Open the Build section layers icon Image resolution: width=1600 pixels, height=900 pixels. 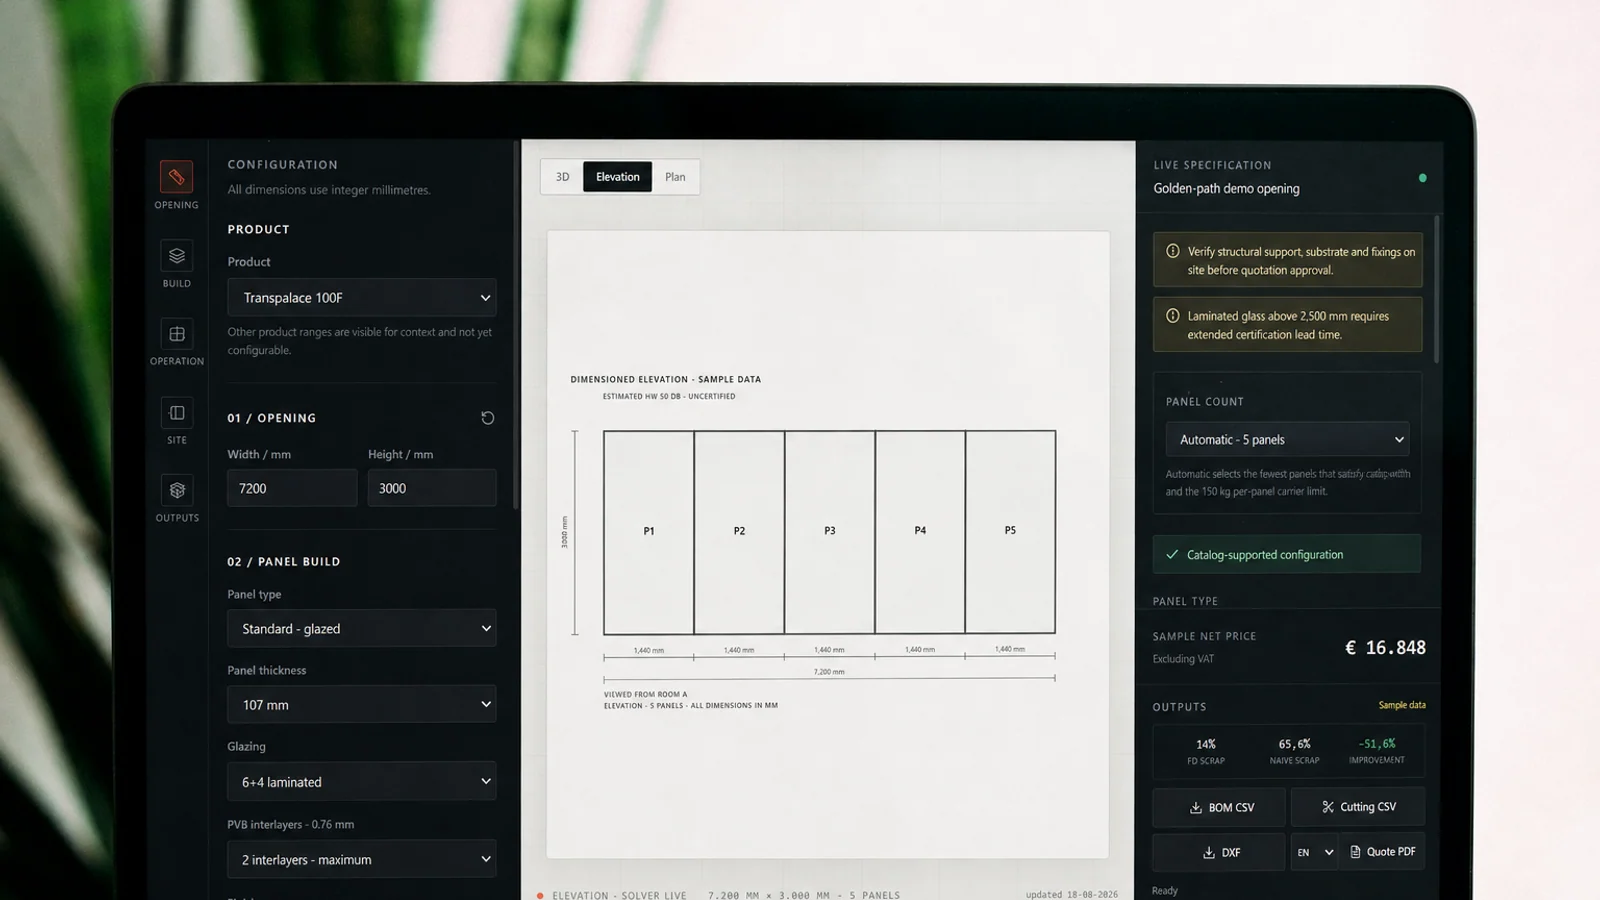pyautogui.click(x=177, y=256)
